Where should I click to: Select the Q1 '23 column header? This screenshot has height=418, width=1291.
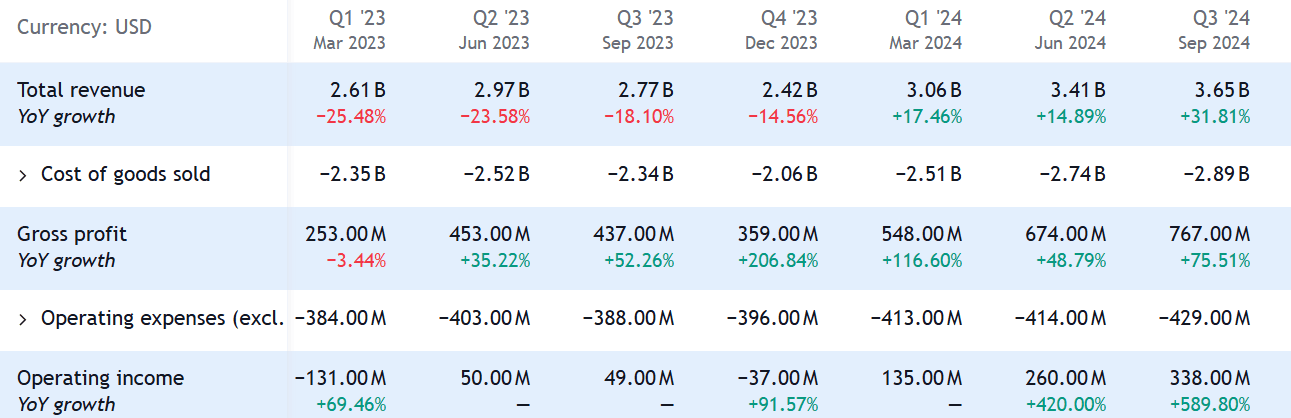(x=350, y=29)
